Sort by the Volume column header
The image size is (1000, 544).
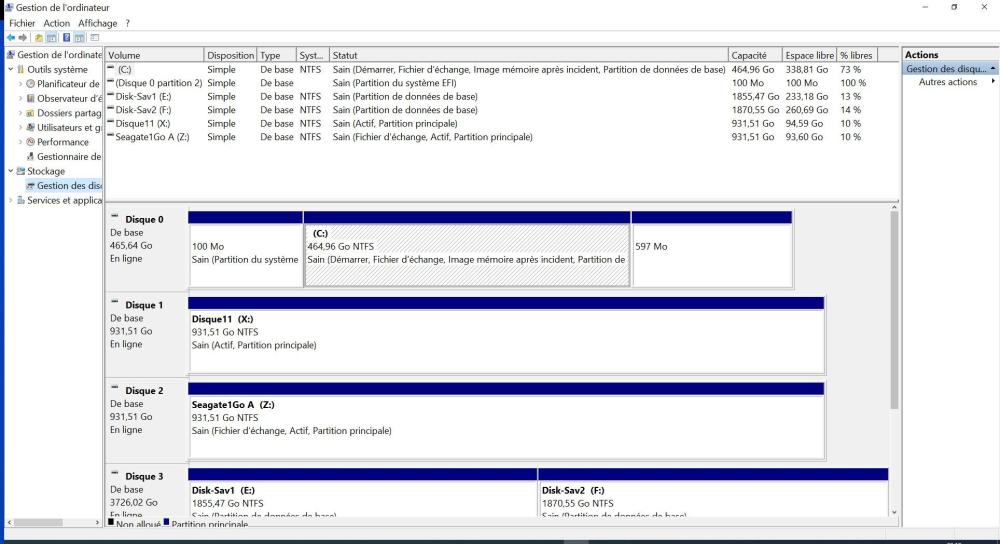tap(154, 55)
